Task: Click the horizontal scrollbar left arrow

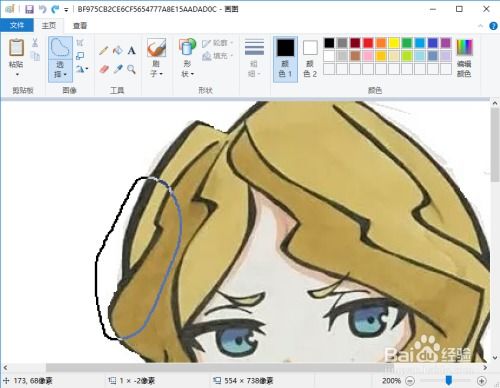Action: (x=5, y=367)
